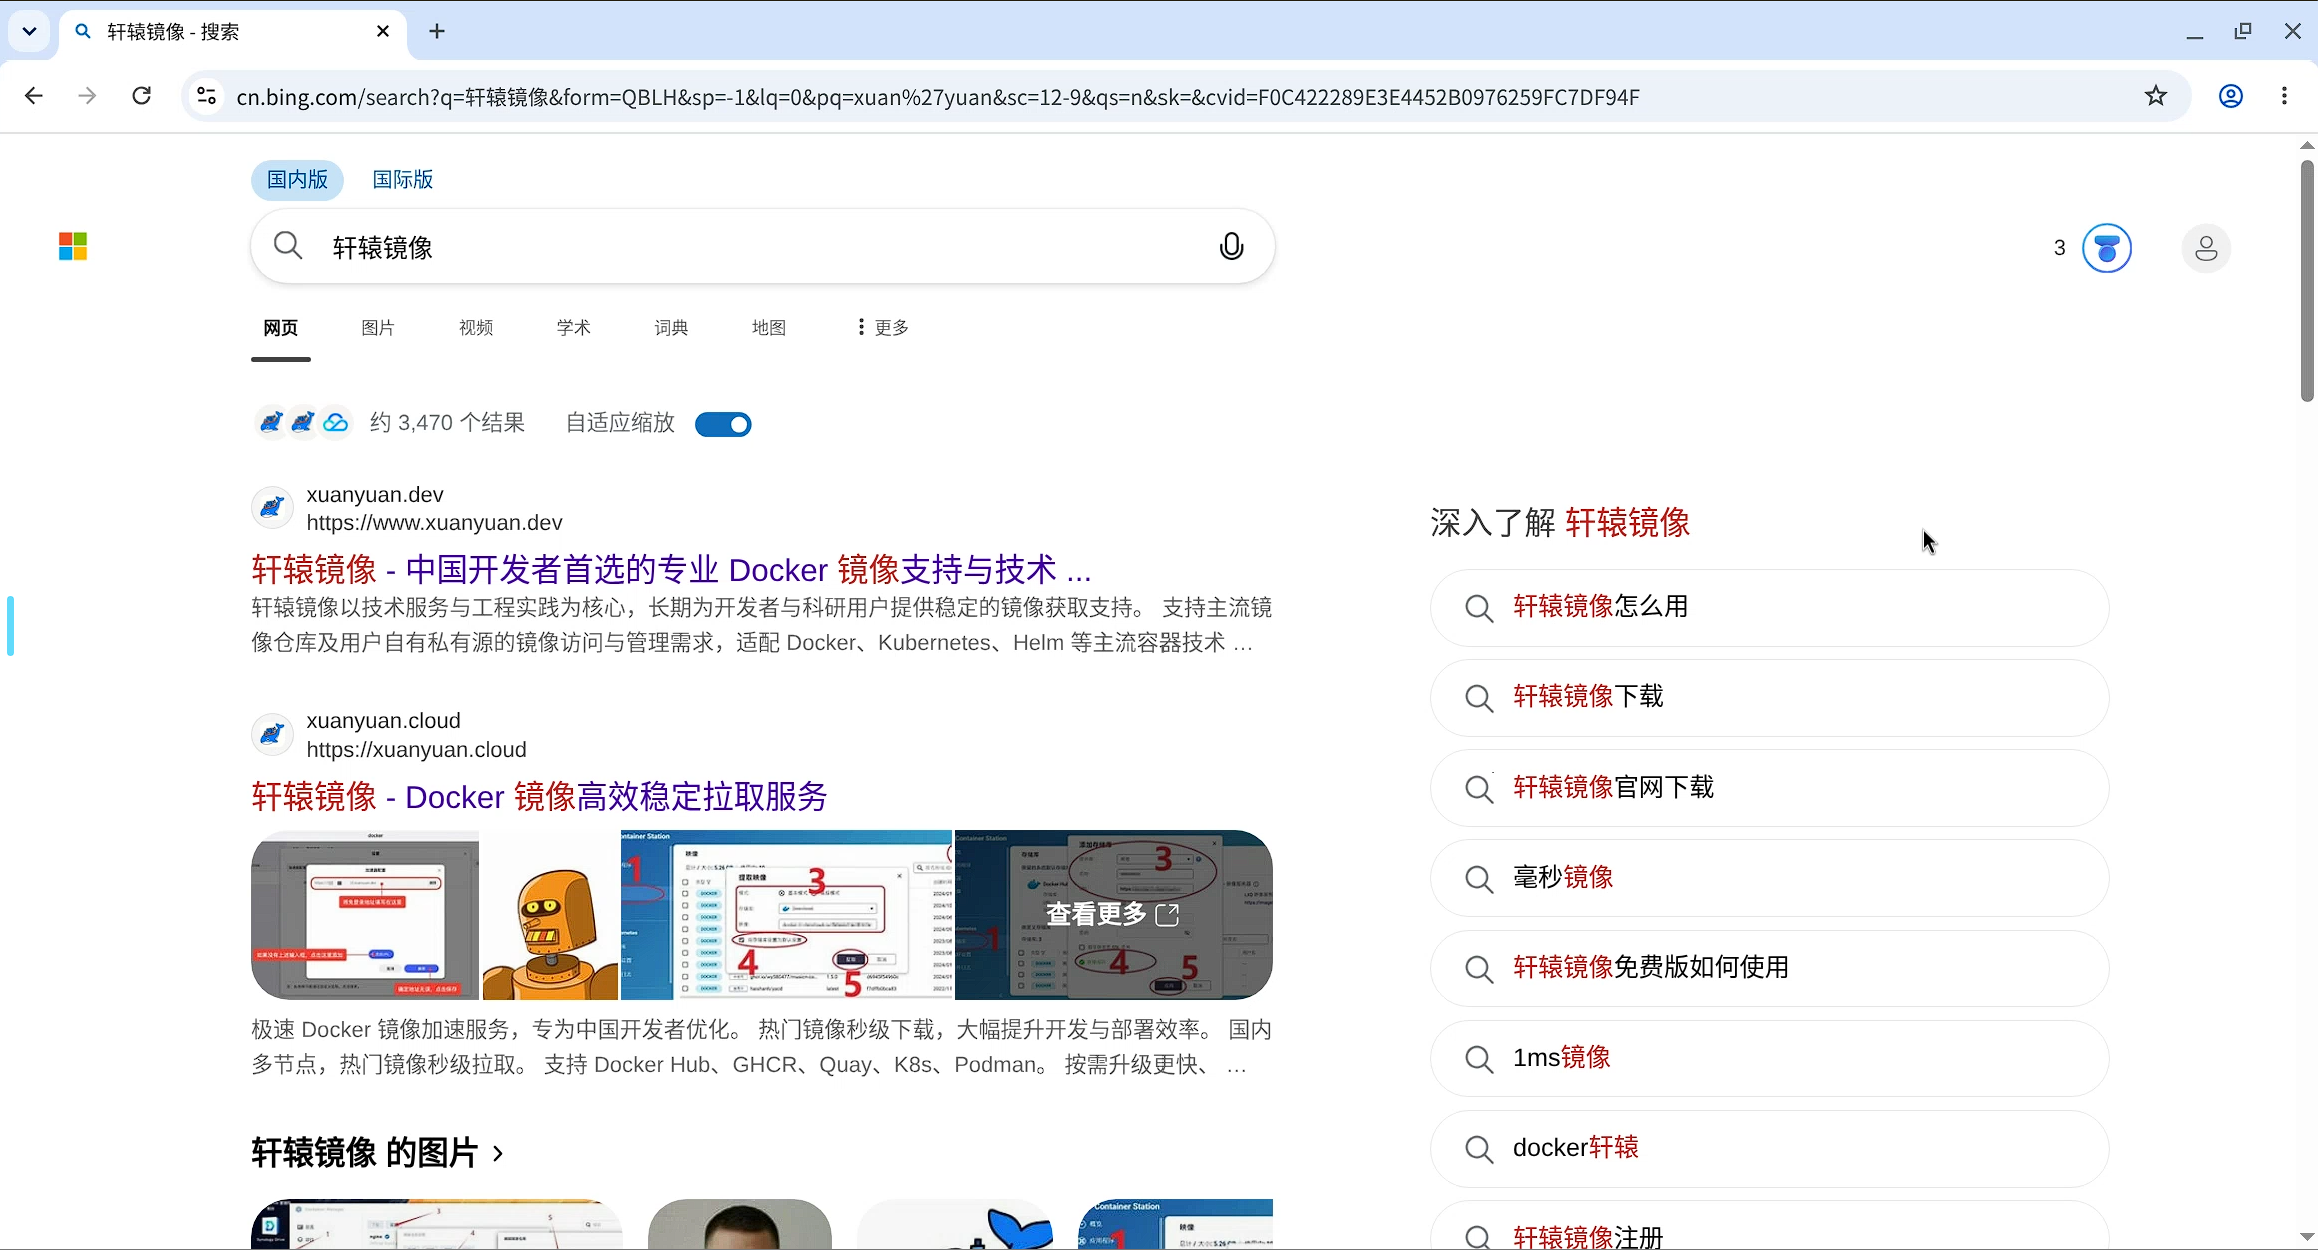Select the 学术 results tab
The height and width of the screenshot is (1250, 2318).
click(x=574, y=328)
